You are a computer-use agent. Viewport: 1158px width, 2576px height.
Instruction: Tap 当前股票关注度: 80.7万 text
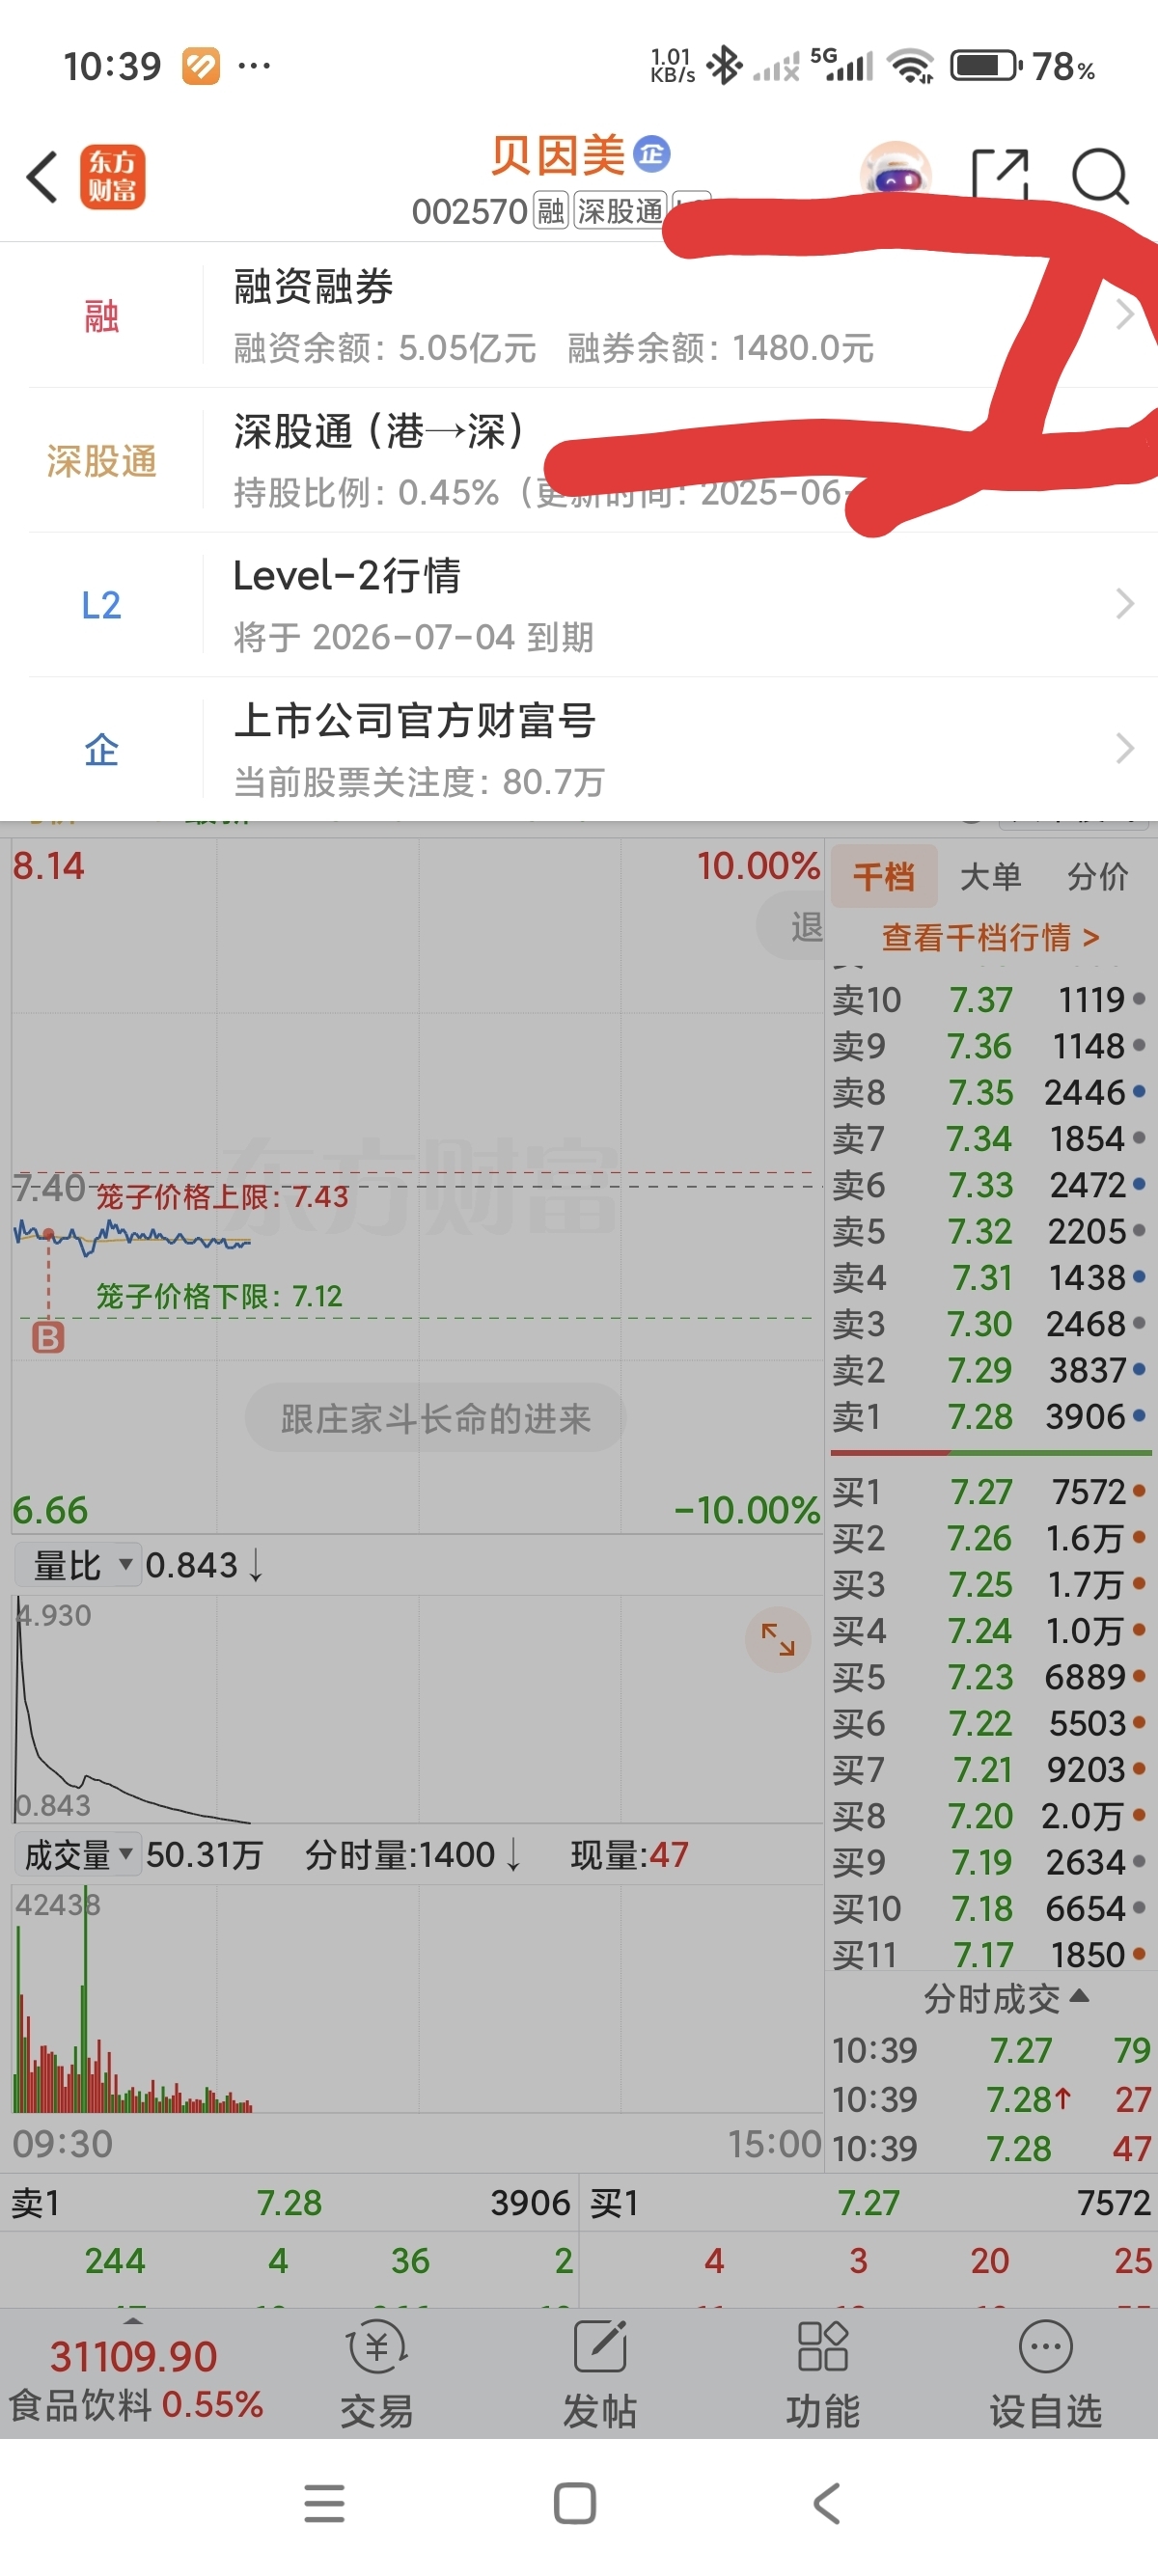click(419, 782)
